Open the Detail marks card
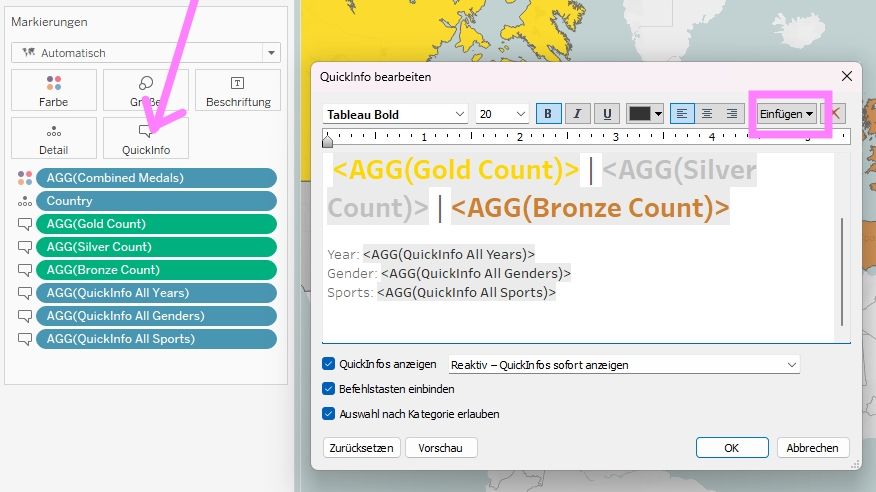Viewport: 876px width, 492px height. pos(54,138)
